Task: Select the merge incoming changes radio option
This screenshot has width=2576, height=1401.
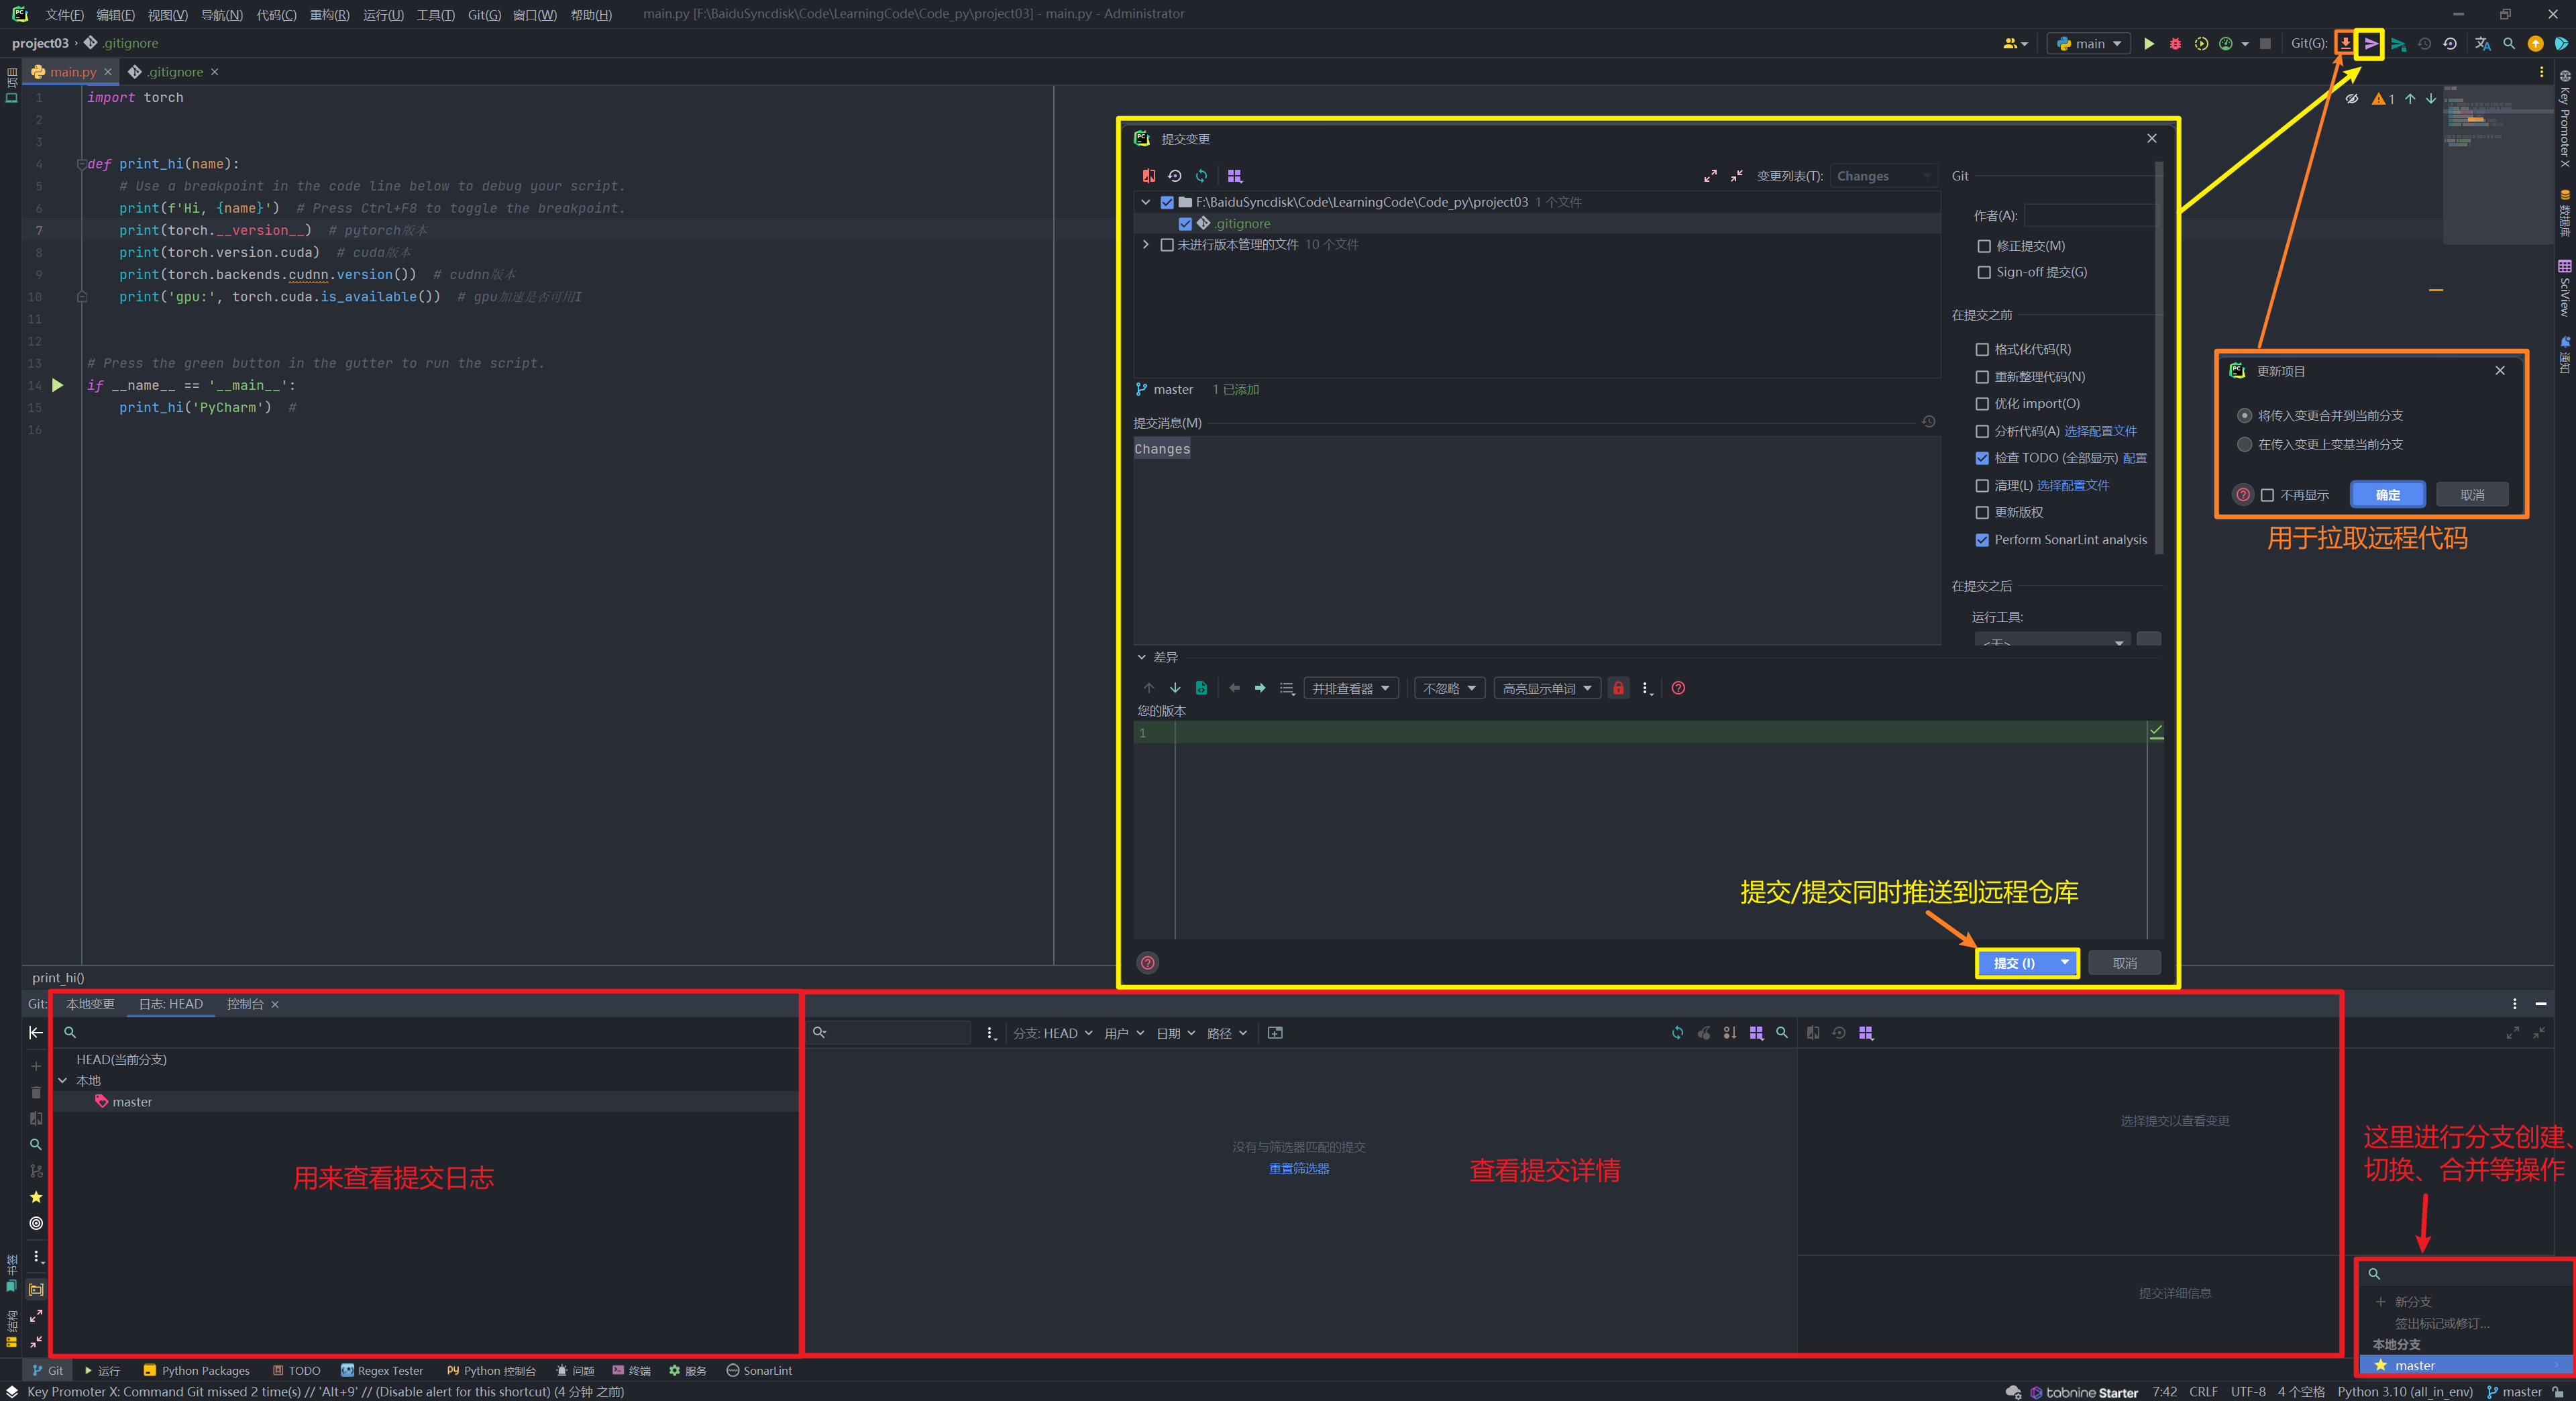Action: point(2245,415)
